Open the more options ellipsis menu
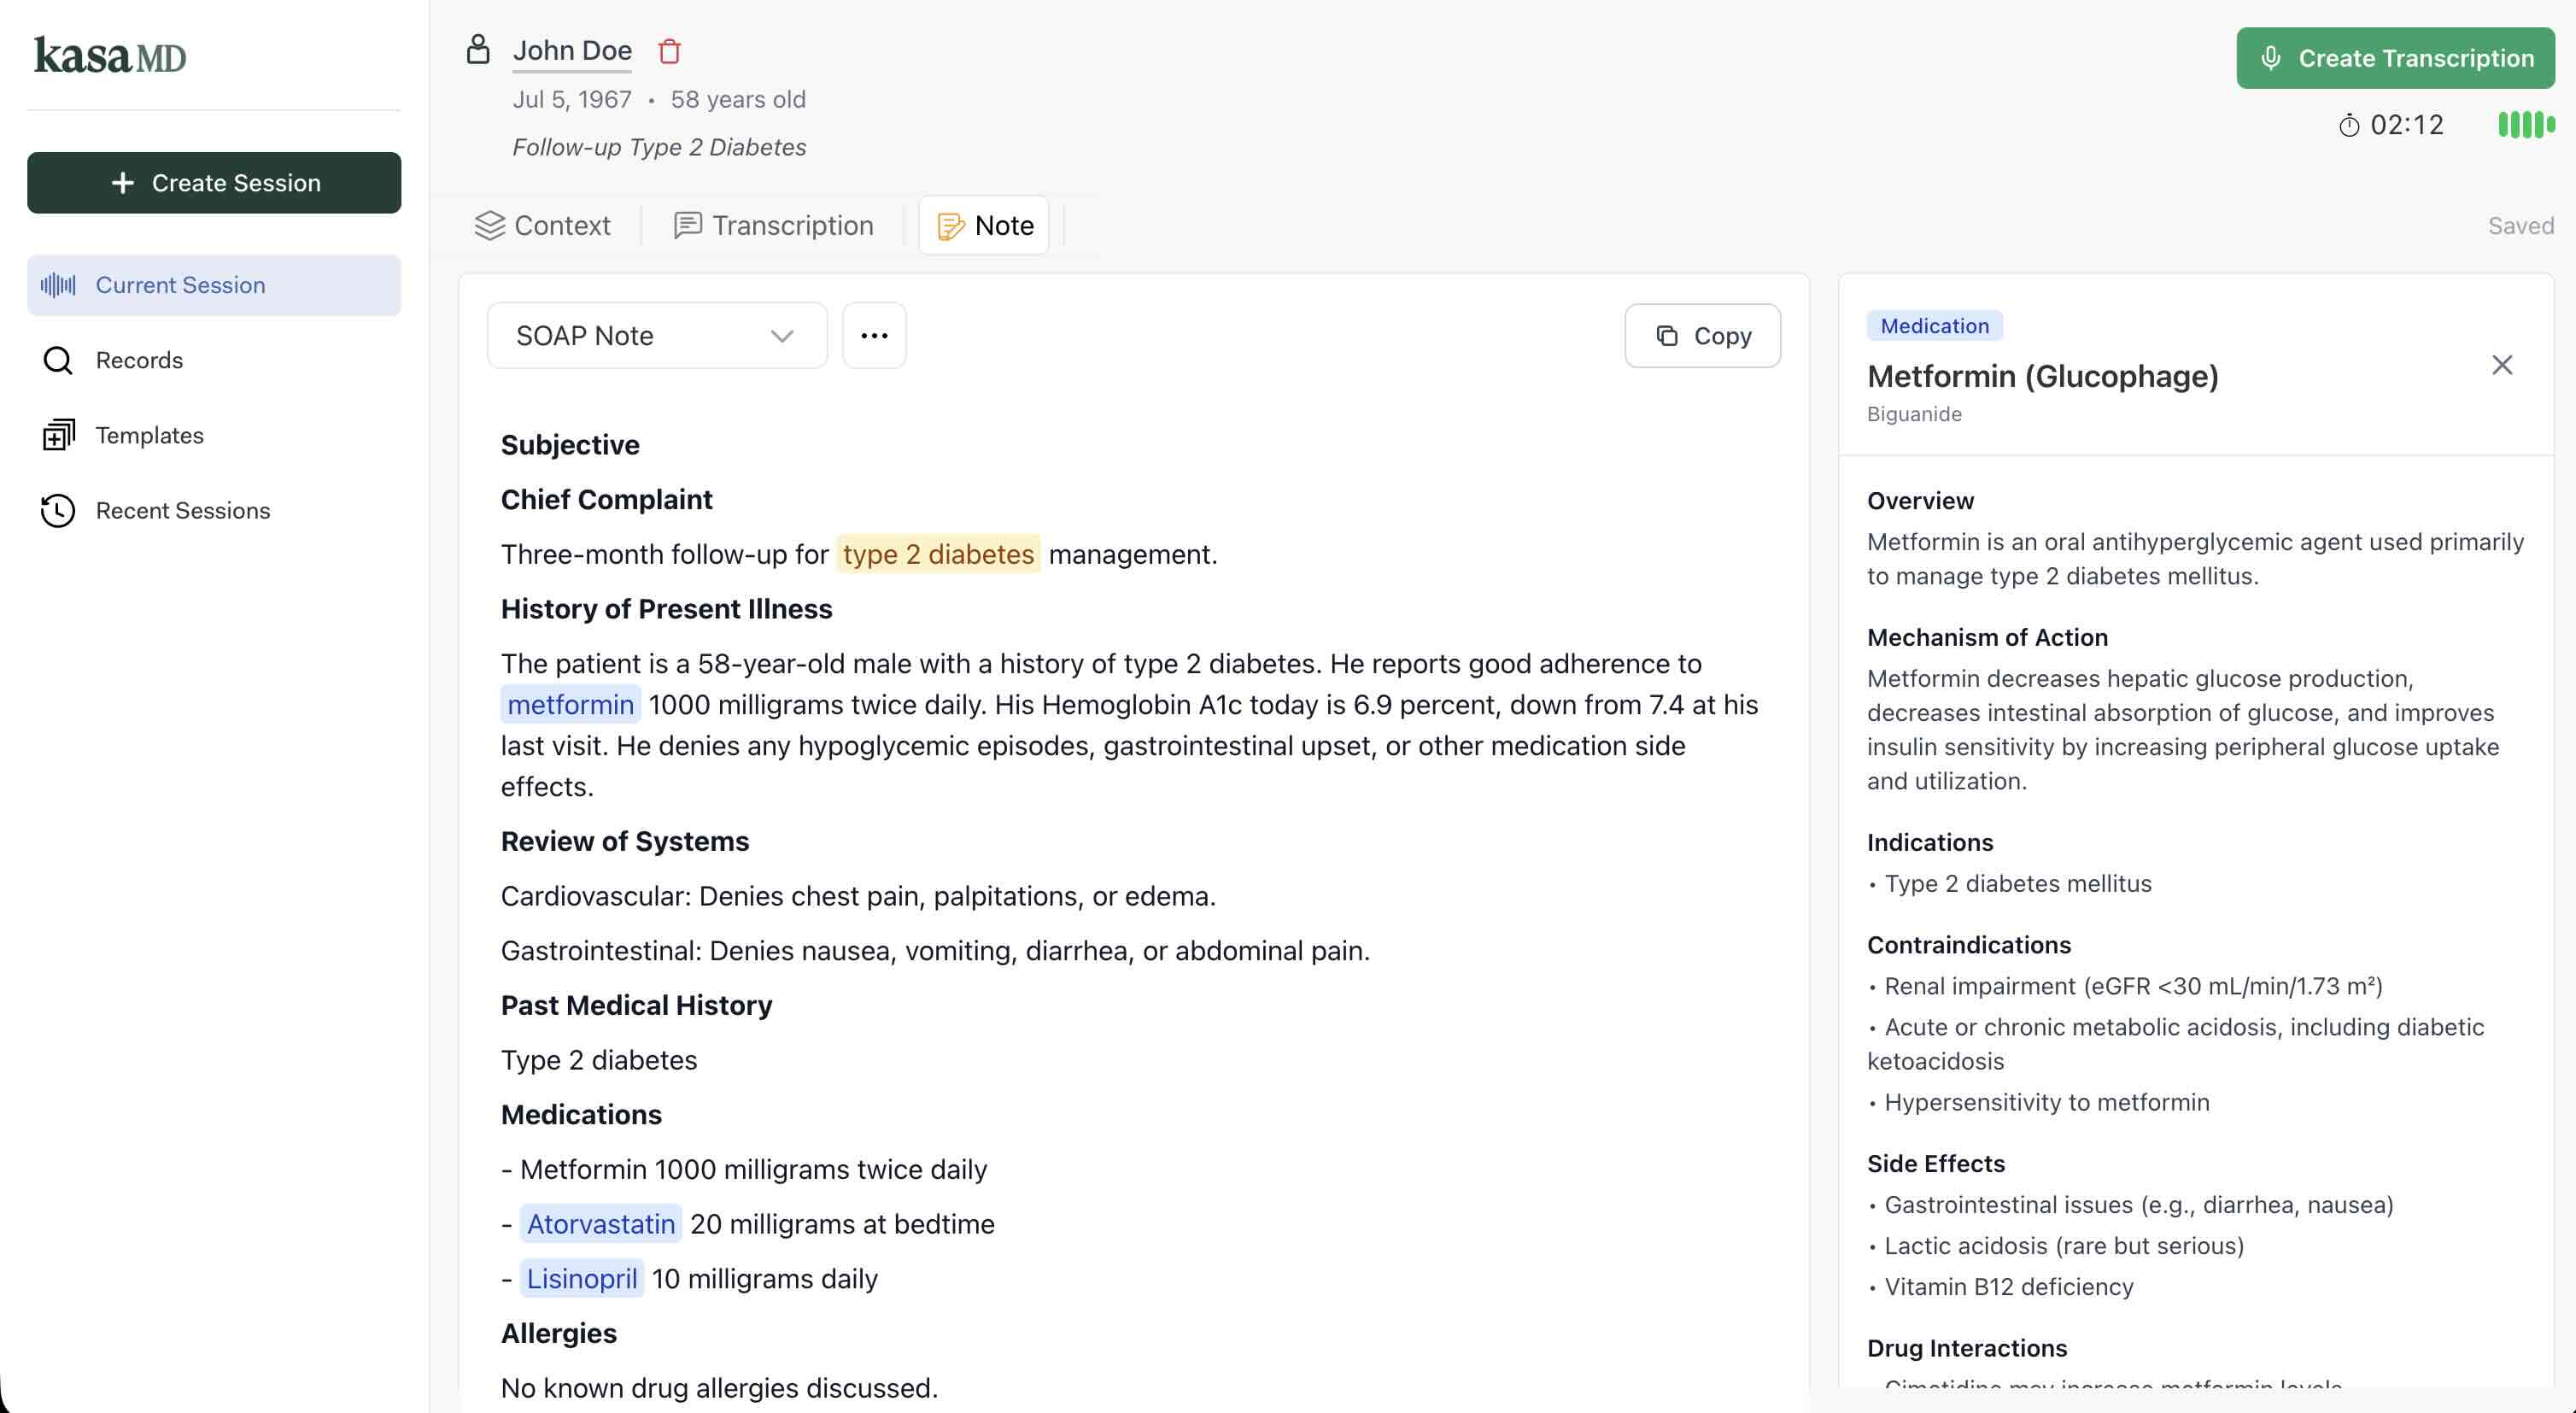 [874, 335]
